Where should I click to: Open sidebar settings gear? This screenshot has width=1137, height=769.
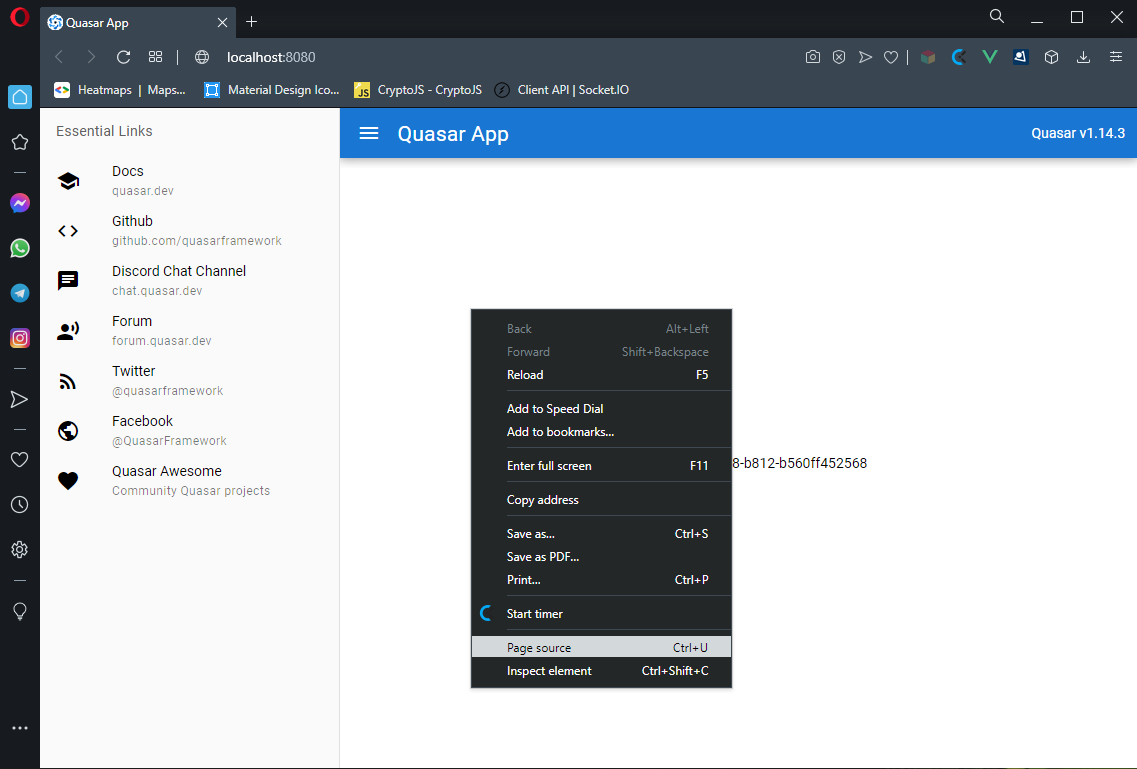coord(19,549)
